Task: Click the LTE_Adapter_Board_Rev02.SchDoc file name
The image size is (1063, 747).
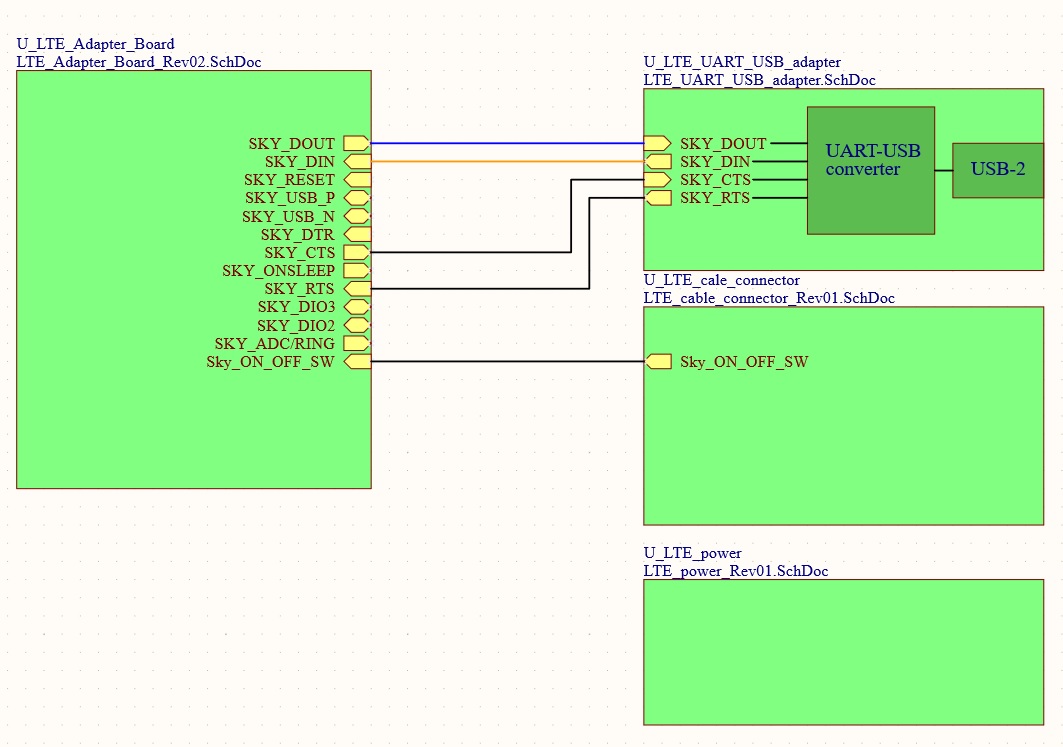Action: tap(139, 62)
